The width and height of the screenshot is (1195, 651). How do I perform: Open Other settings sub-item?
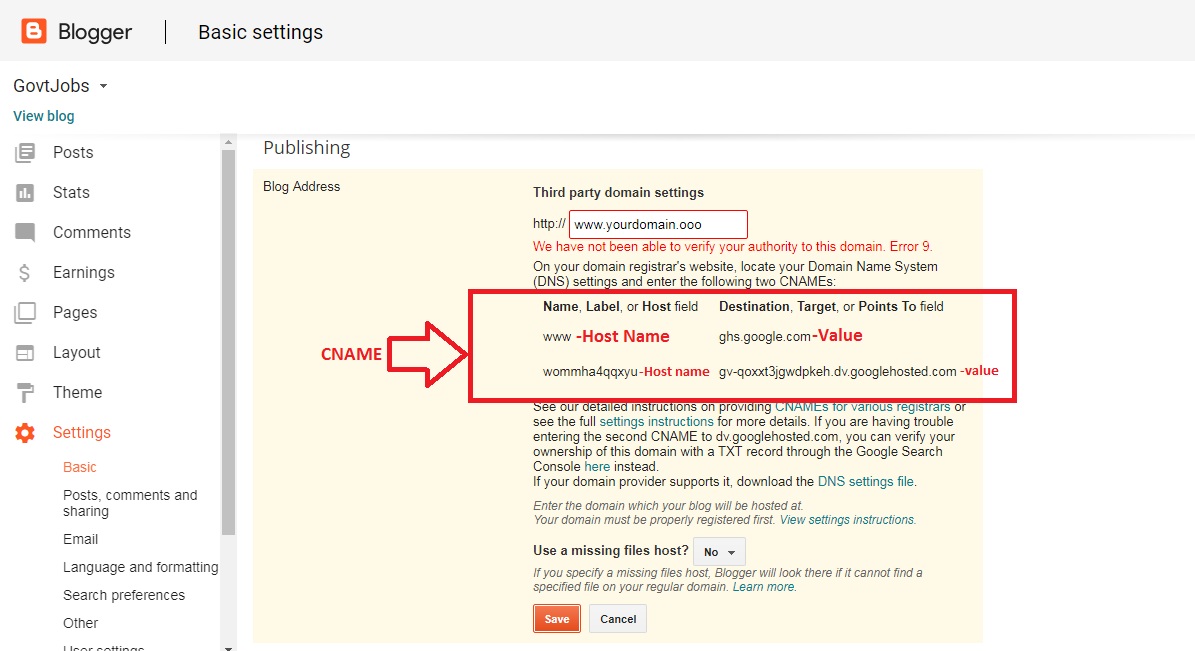80,623
